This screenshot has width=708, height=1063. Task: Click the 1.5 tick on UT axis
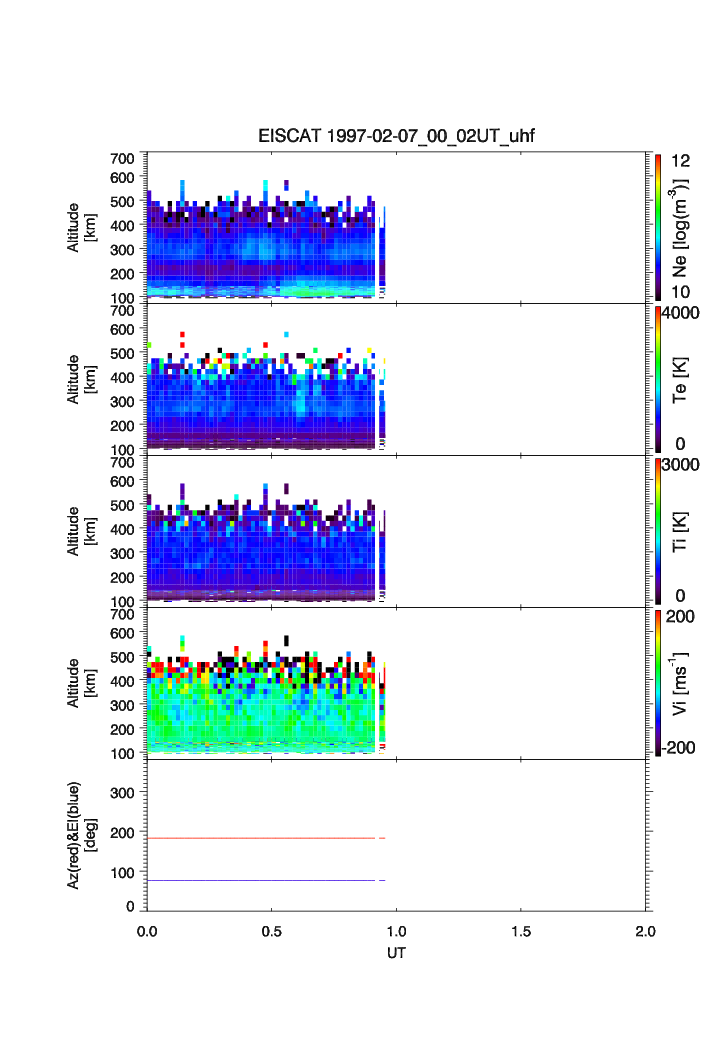(x=521, y=931)
